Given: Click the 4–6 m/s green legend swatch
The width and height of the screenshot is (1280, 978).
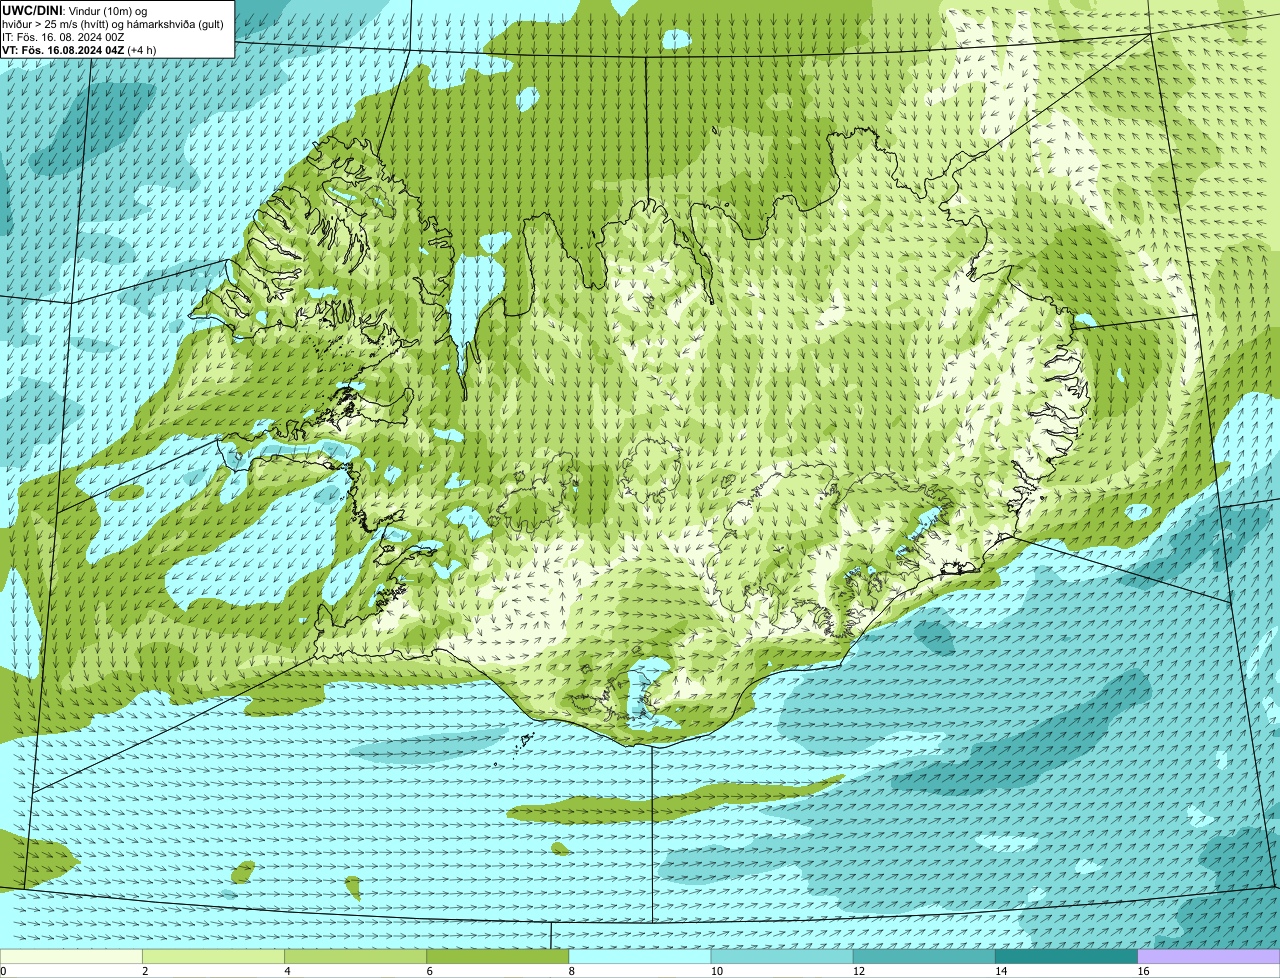Looking at the screenshot, I should click(356, 956).
